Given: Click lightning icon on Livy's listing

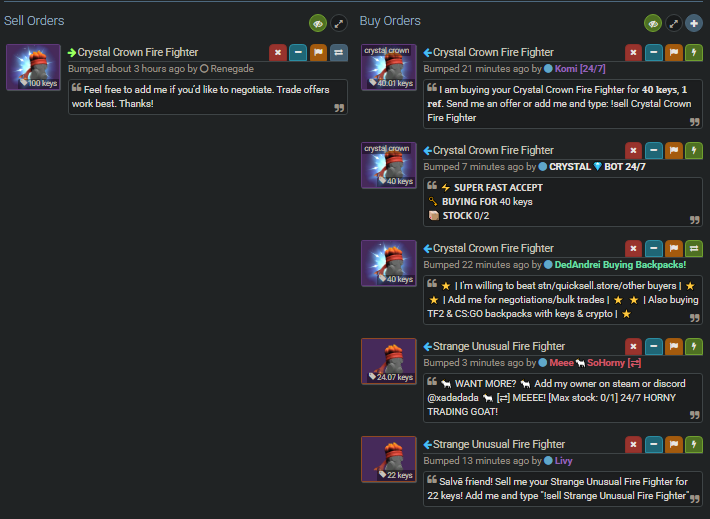Looking at the screenshot, I should pos(694,444).
